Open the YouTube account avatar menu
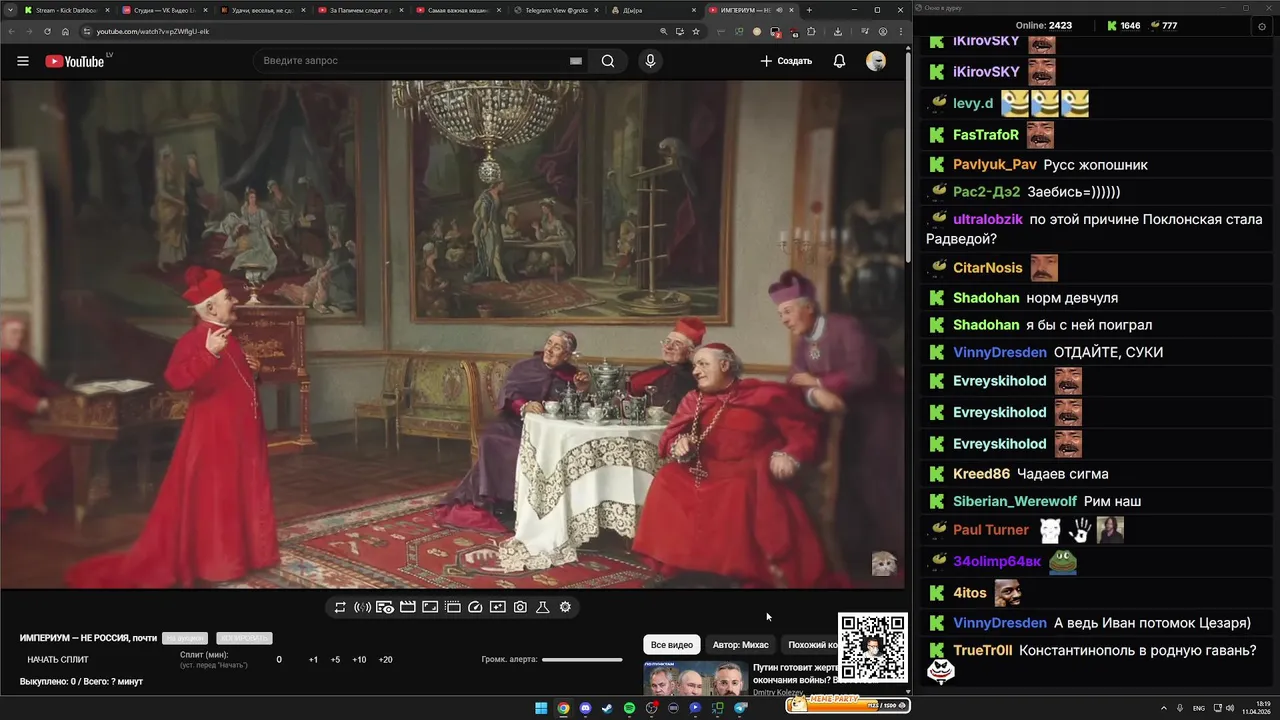The image size is (1280, 720). click(x=876, y=61)
